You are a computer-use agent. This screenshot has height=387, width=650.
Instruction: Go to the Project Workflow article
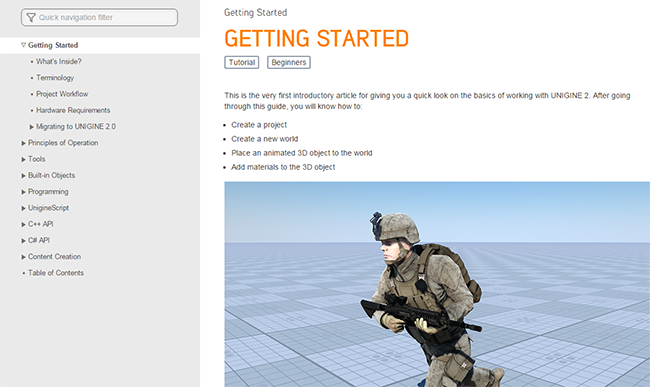pos(62,94)
